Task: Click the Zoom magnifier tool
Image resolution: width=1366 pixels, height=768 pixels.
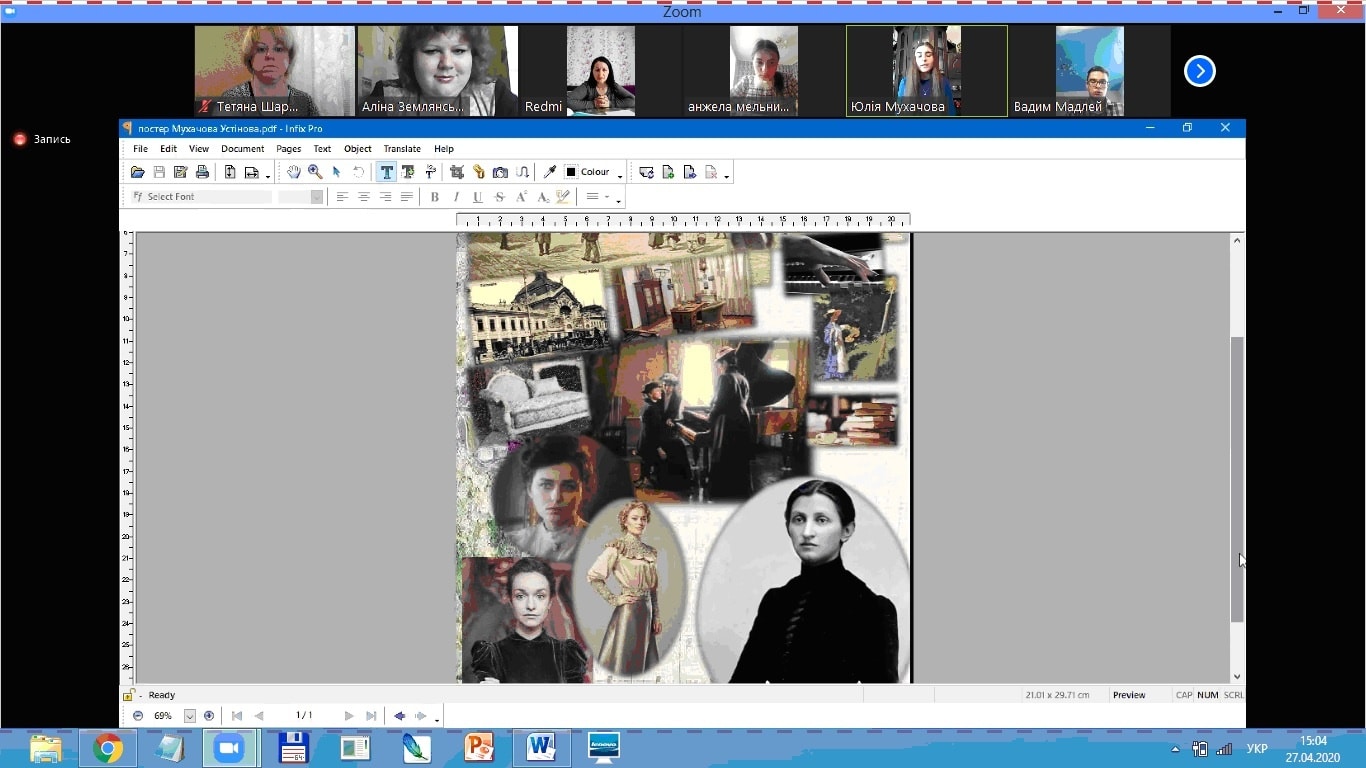Action: (315, 172)
